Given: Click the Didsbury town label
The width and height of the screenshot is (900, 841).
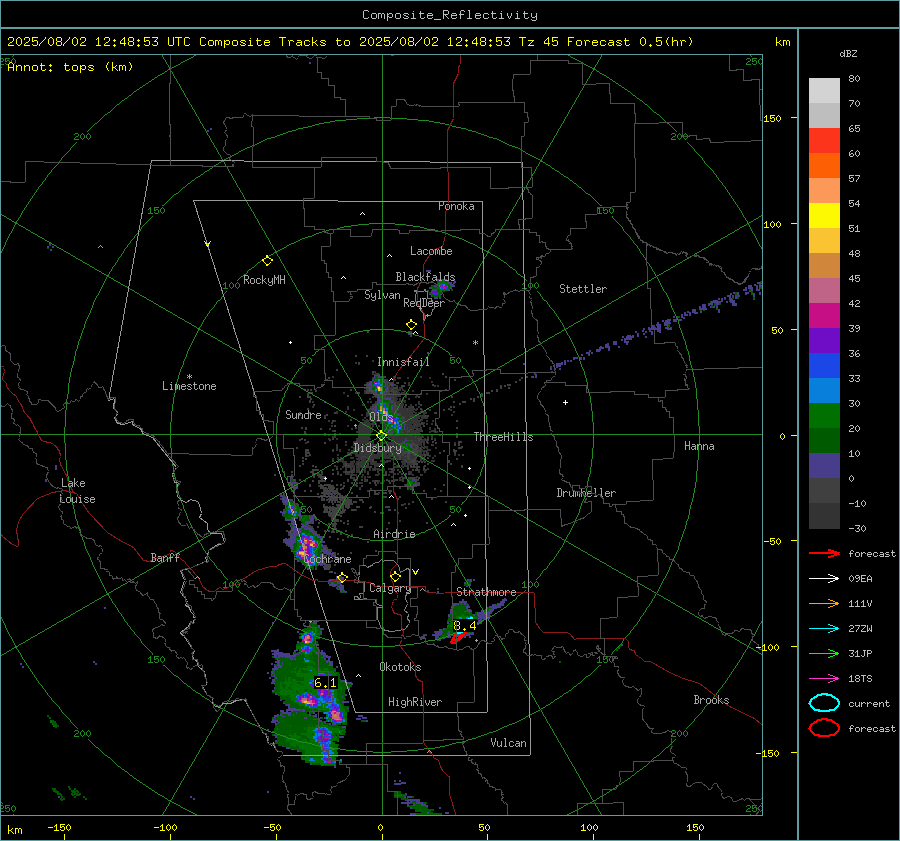Looking at the screenshot, I should pos(377,448).
